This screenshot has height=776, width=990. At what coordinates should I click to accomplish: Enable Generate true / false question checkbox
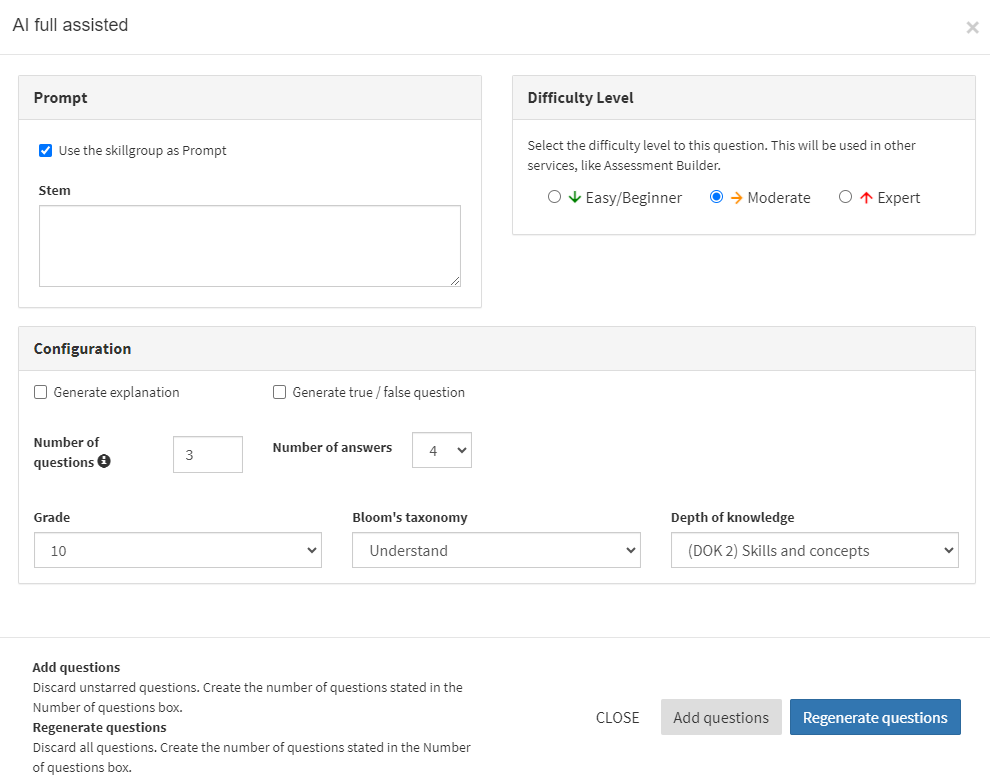tap(279, 392)
